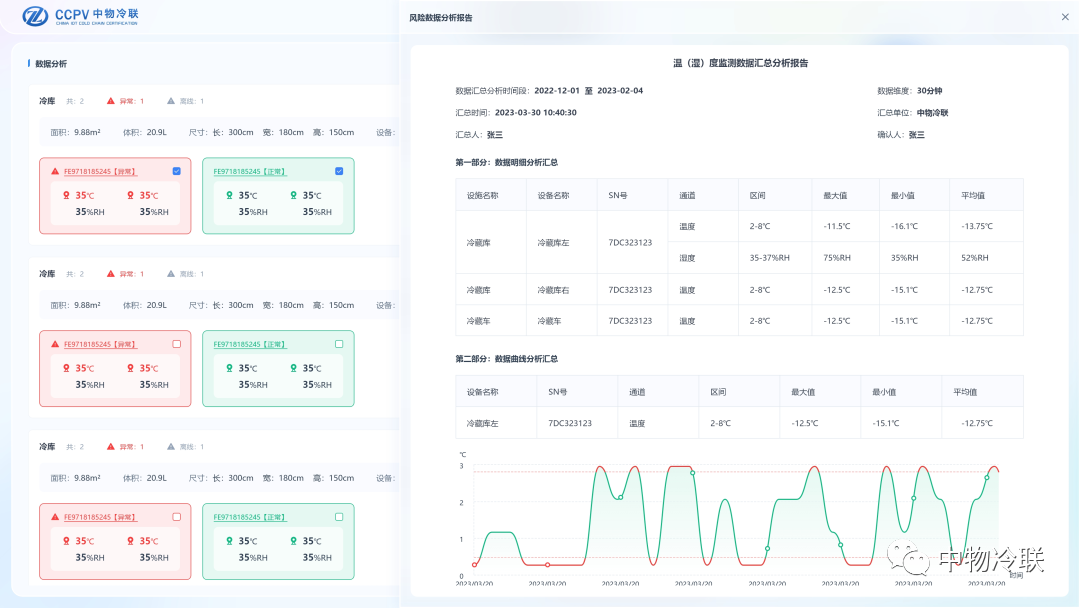Click first green sensor icon in middle 正常 card
The width and height of the screenshot is (1080, 608).
pyautogui.click(x=229, y=368)
